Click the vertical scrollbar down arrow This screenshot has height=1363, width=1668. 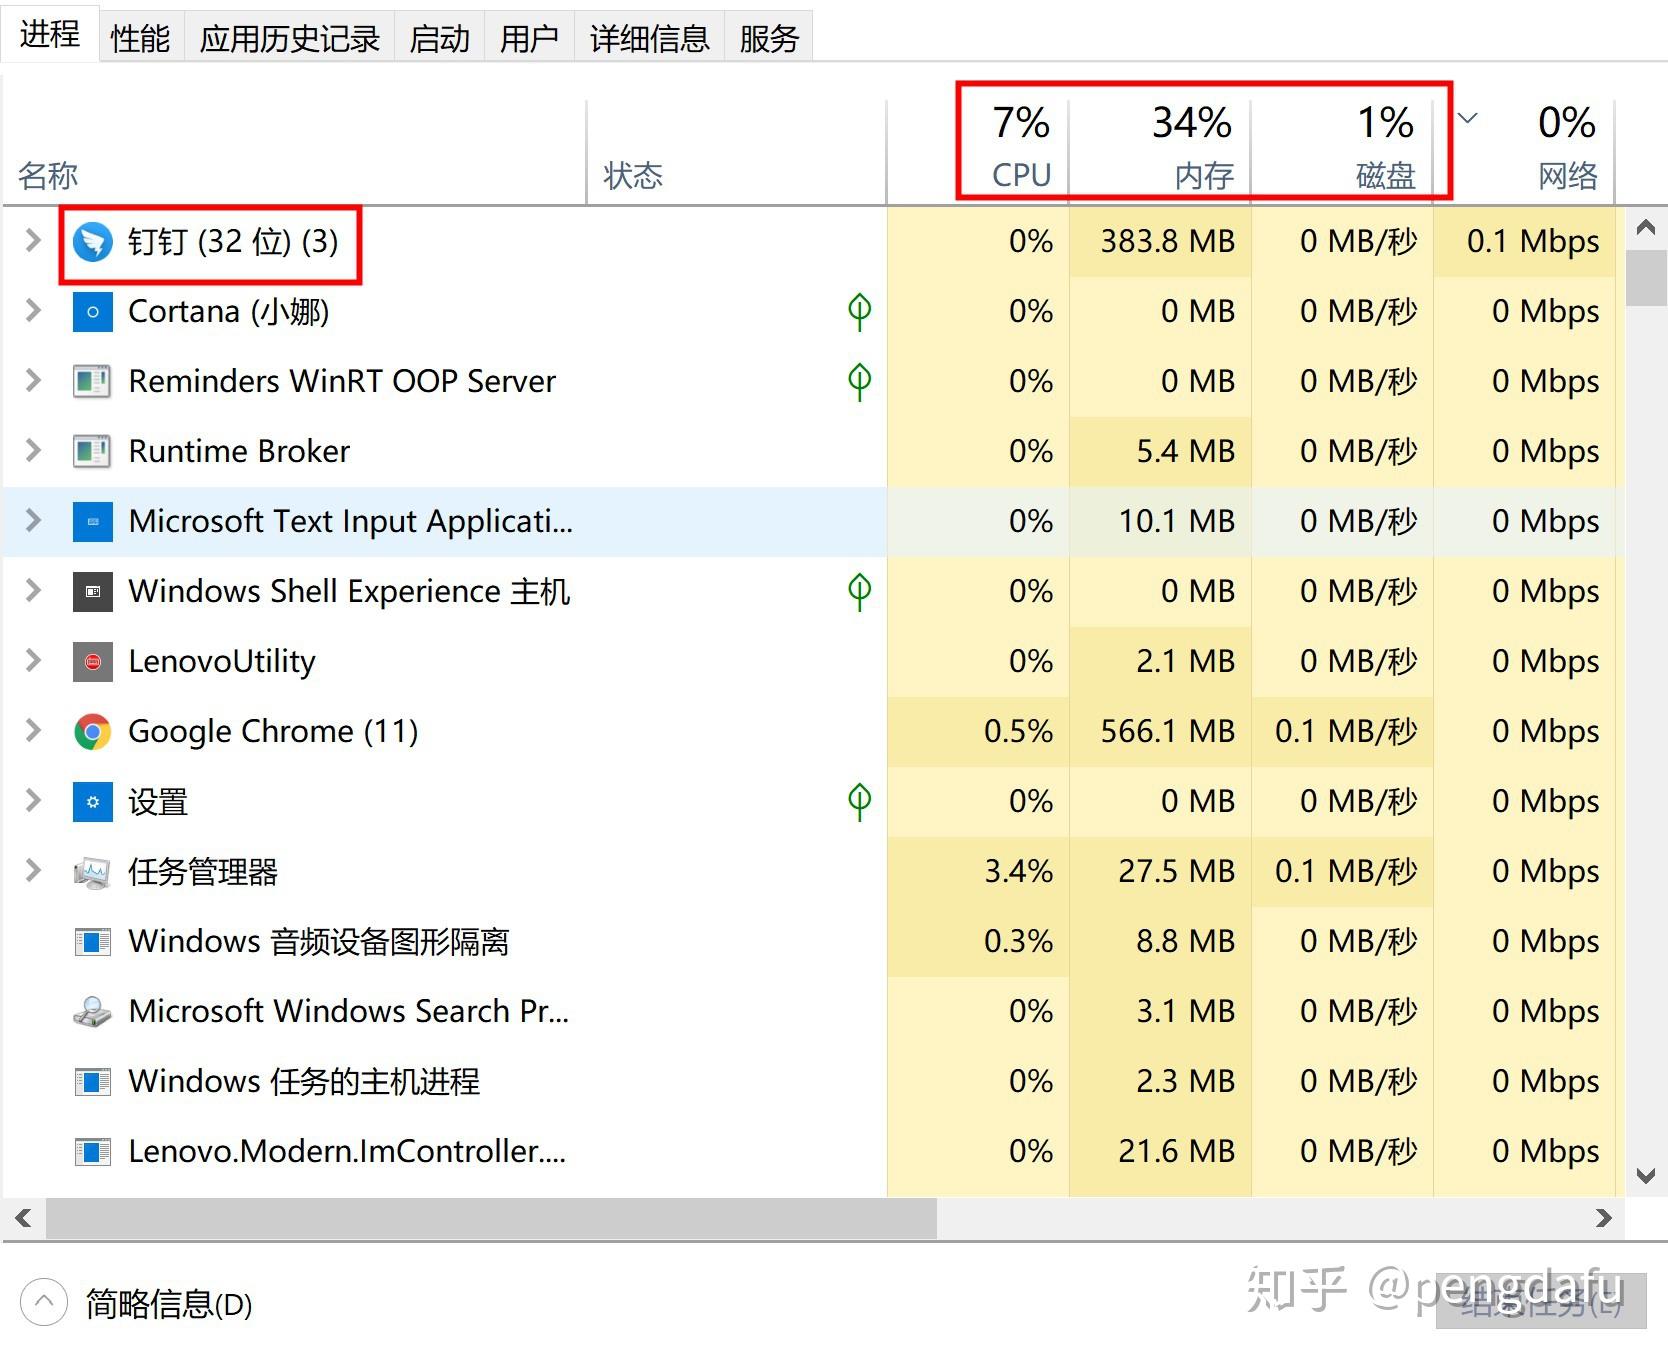click(x=1646, y=1176)
